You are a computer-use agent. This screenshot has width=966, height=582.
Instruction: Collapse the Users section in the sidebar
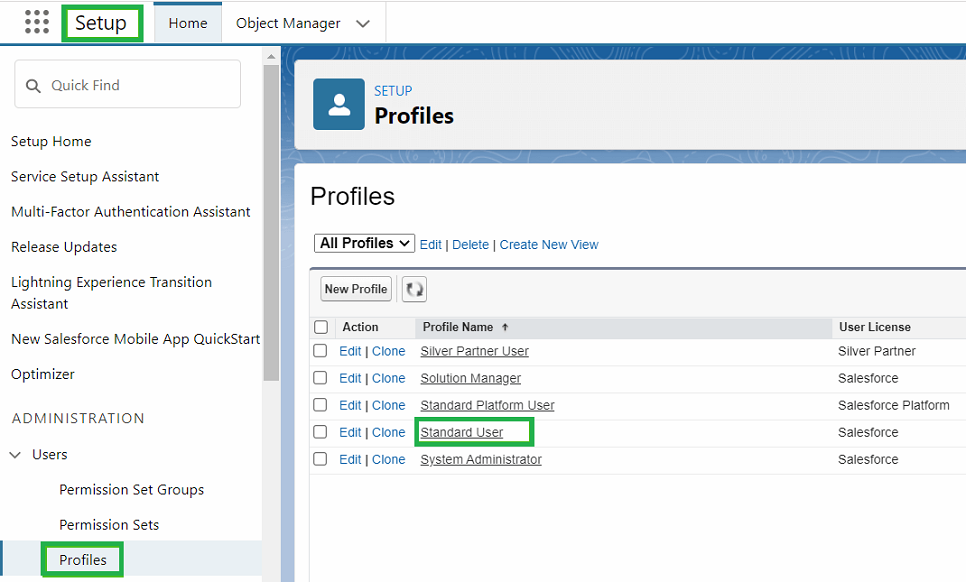16,454
